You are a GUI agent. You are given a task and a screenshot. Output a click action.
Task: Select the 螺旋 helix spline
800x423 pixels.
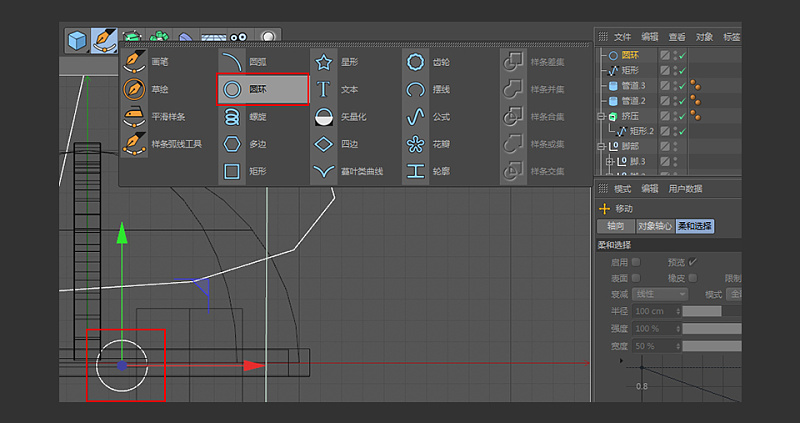pyautogui.click(x=232, y=116)
